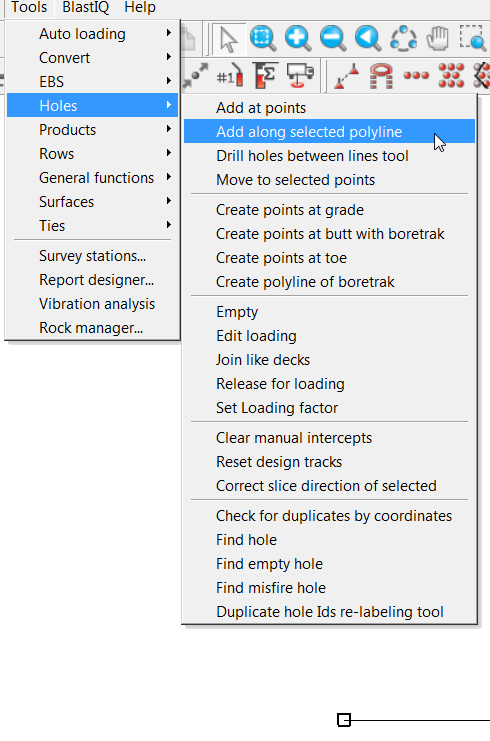Click the zoom in magnifier icon

coord(298,38)
